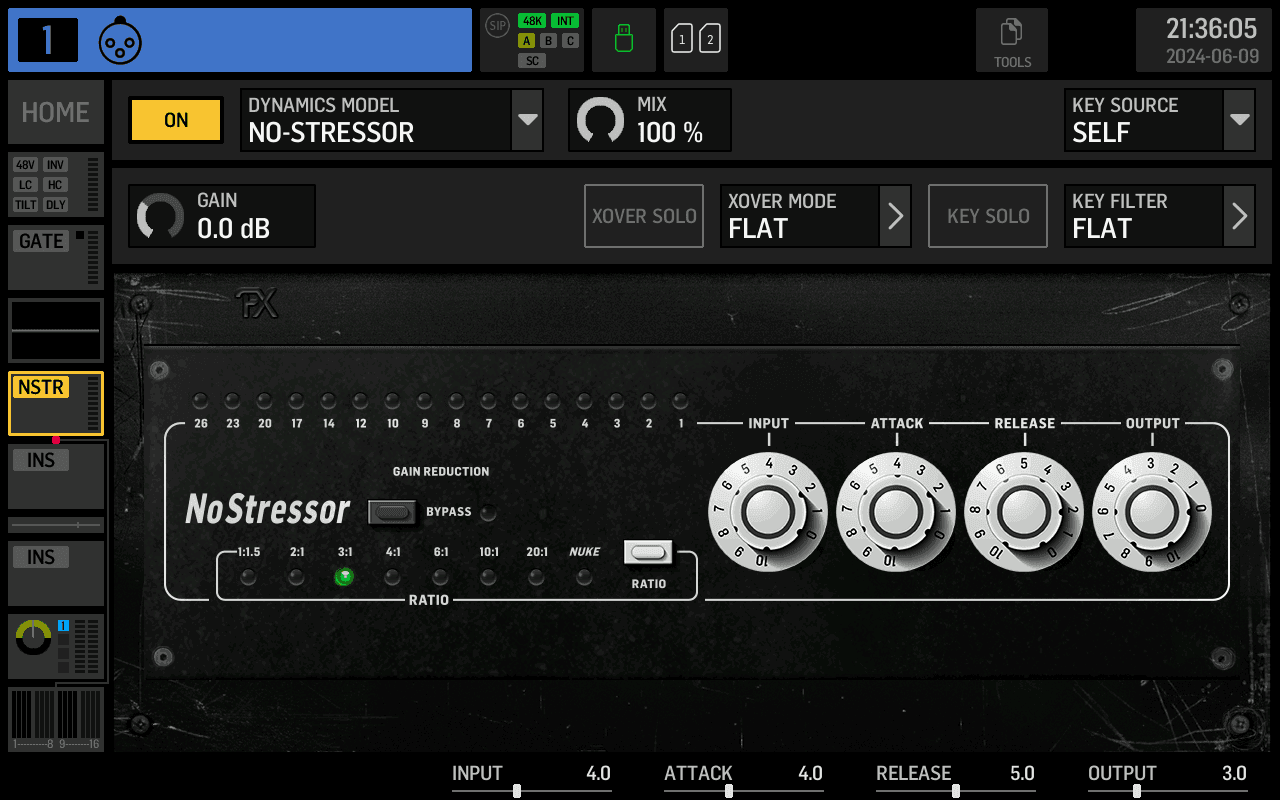
Task: Select the 2:1 ratio LED
Action: (x=296, y=577)
